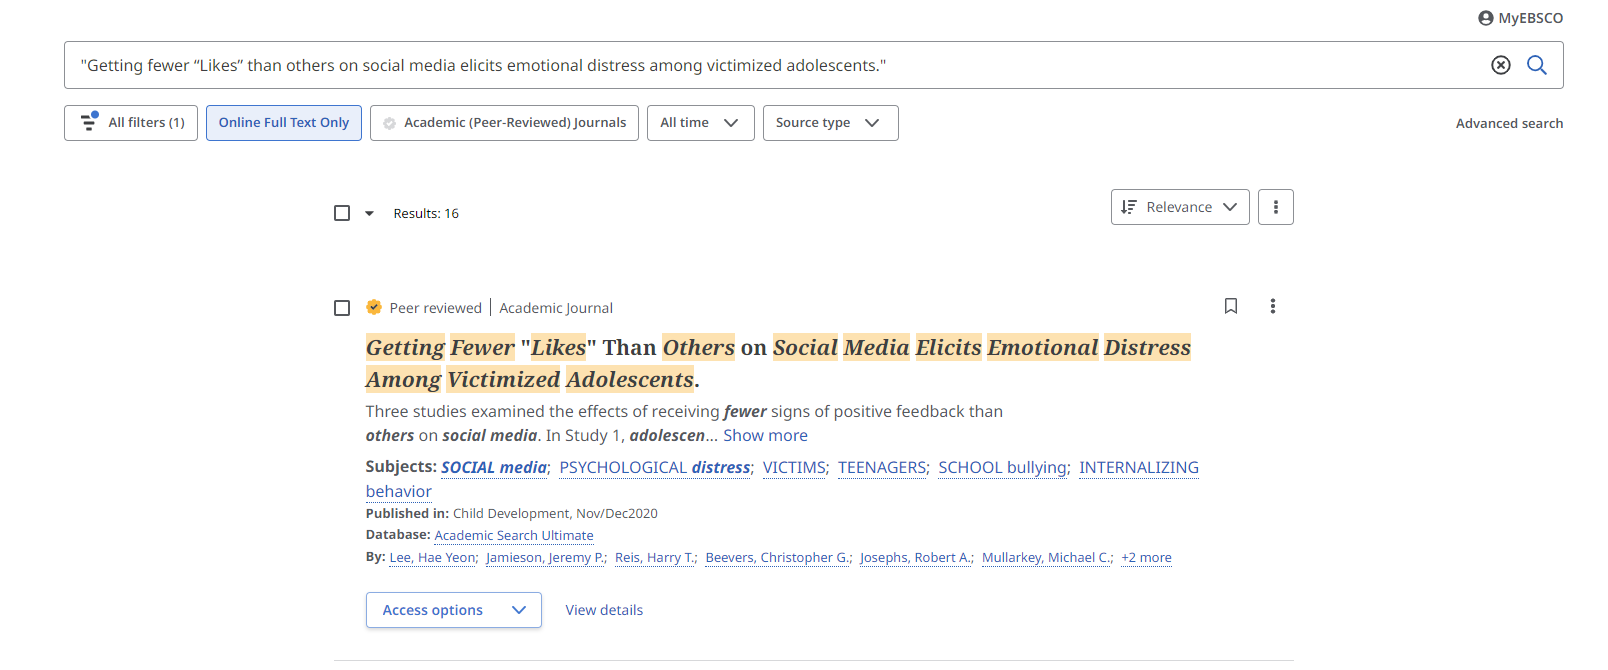This screenshot has height=670, width=1608.
Task: Open the INTERNALIZING behavior subject link
Action: (x=1139, y=467)
